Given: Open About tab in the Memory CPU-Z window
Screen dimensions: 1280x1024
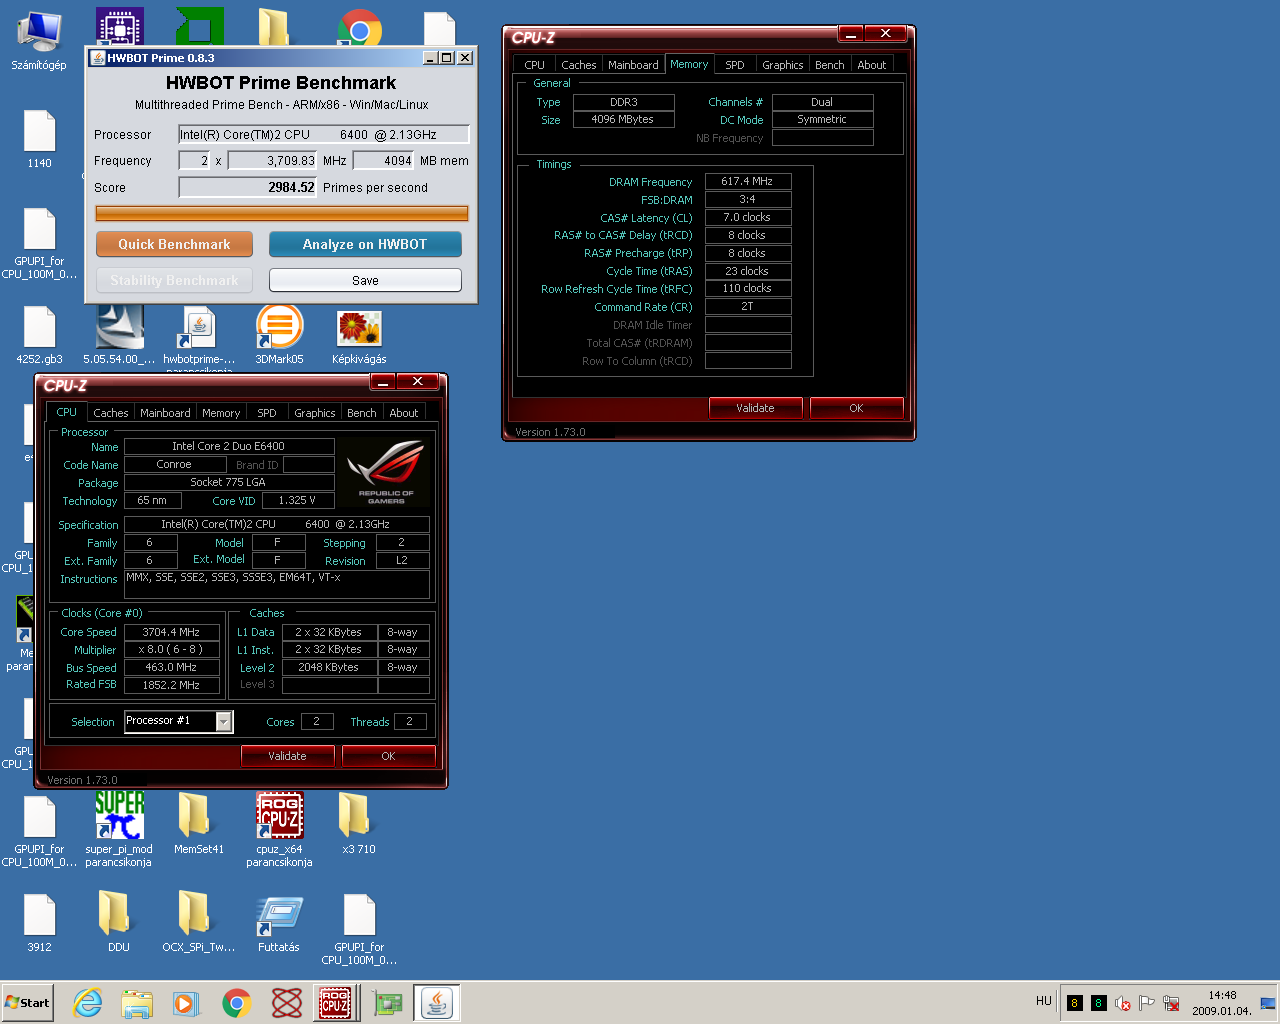Looking at the screenshot, I should click(872, 65).
